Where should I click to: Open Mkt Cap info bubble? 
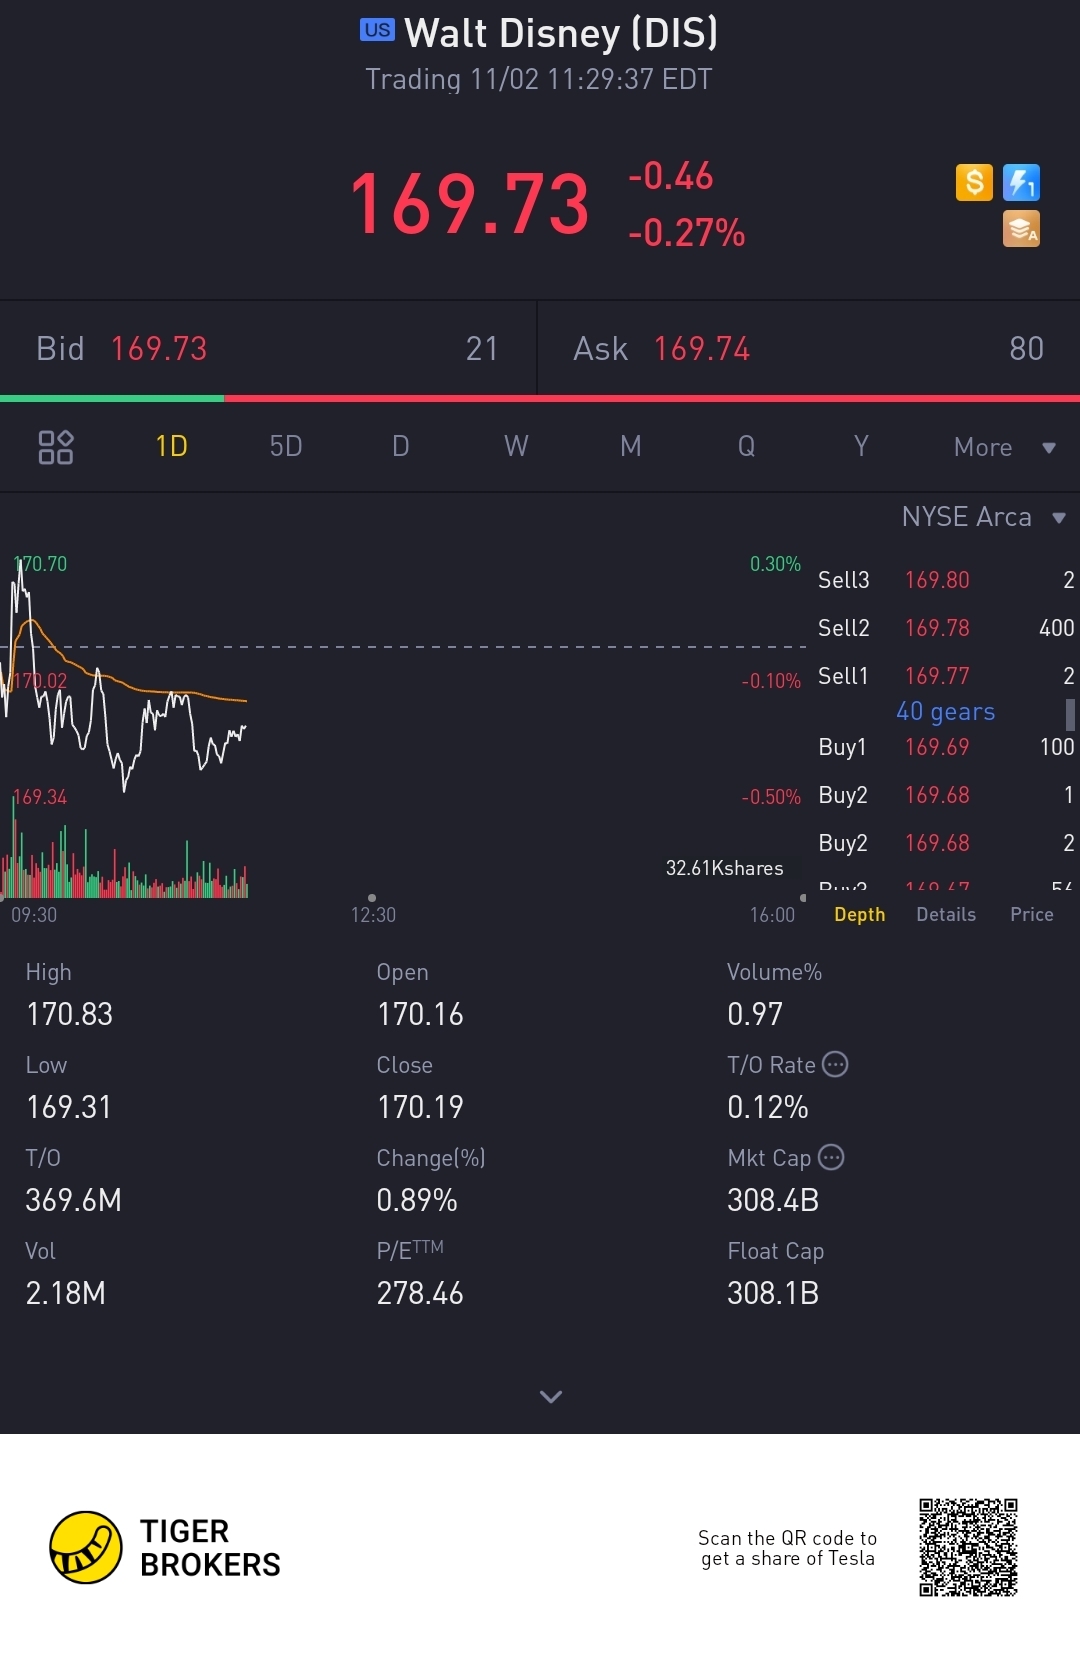831,1157
